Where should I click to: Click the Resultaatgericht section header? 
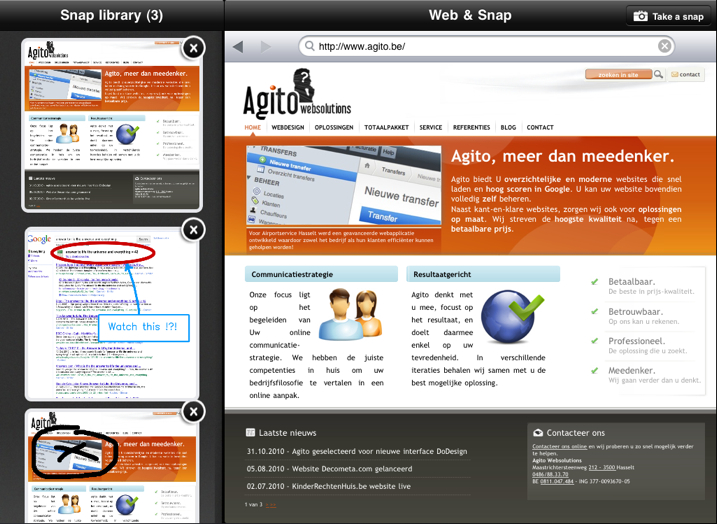tap(483, 274)
